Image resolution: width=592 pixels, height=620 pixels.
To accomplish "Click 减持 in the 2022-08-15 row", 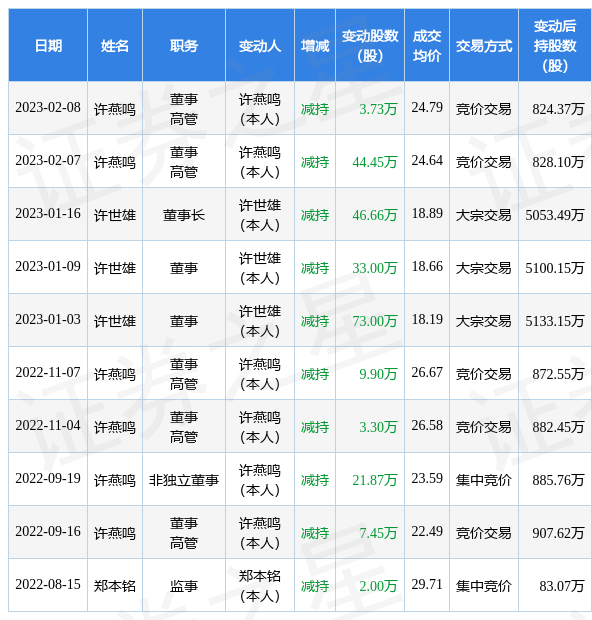I will 315,586.
